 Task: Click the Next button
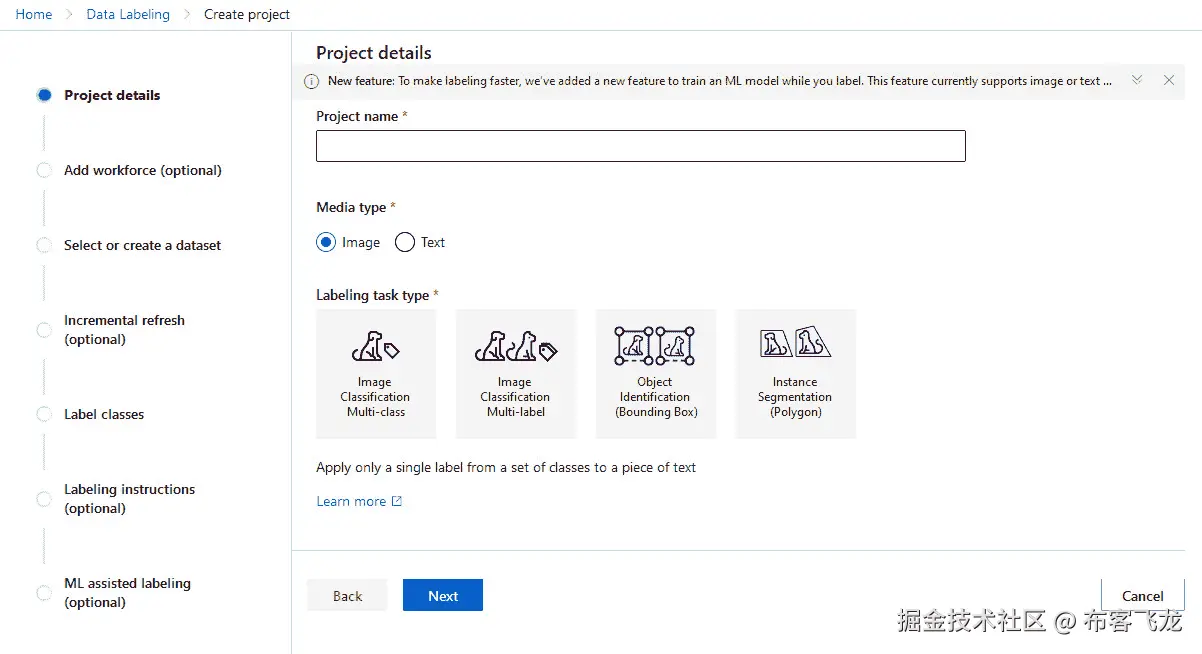pos(442,595)
